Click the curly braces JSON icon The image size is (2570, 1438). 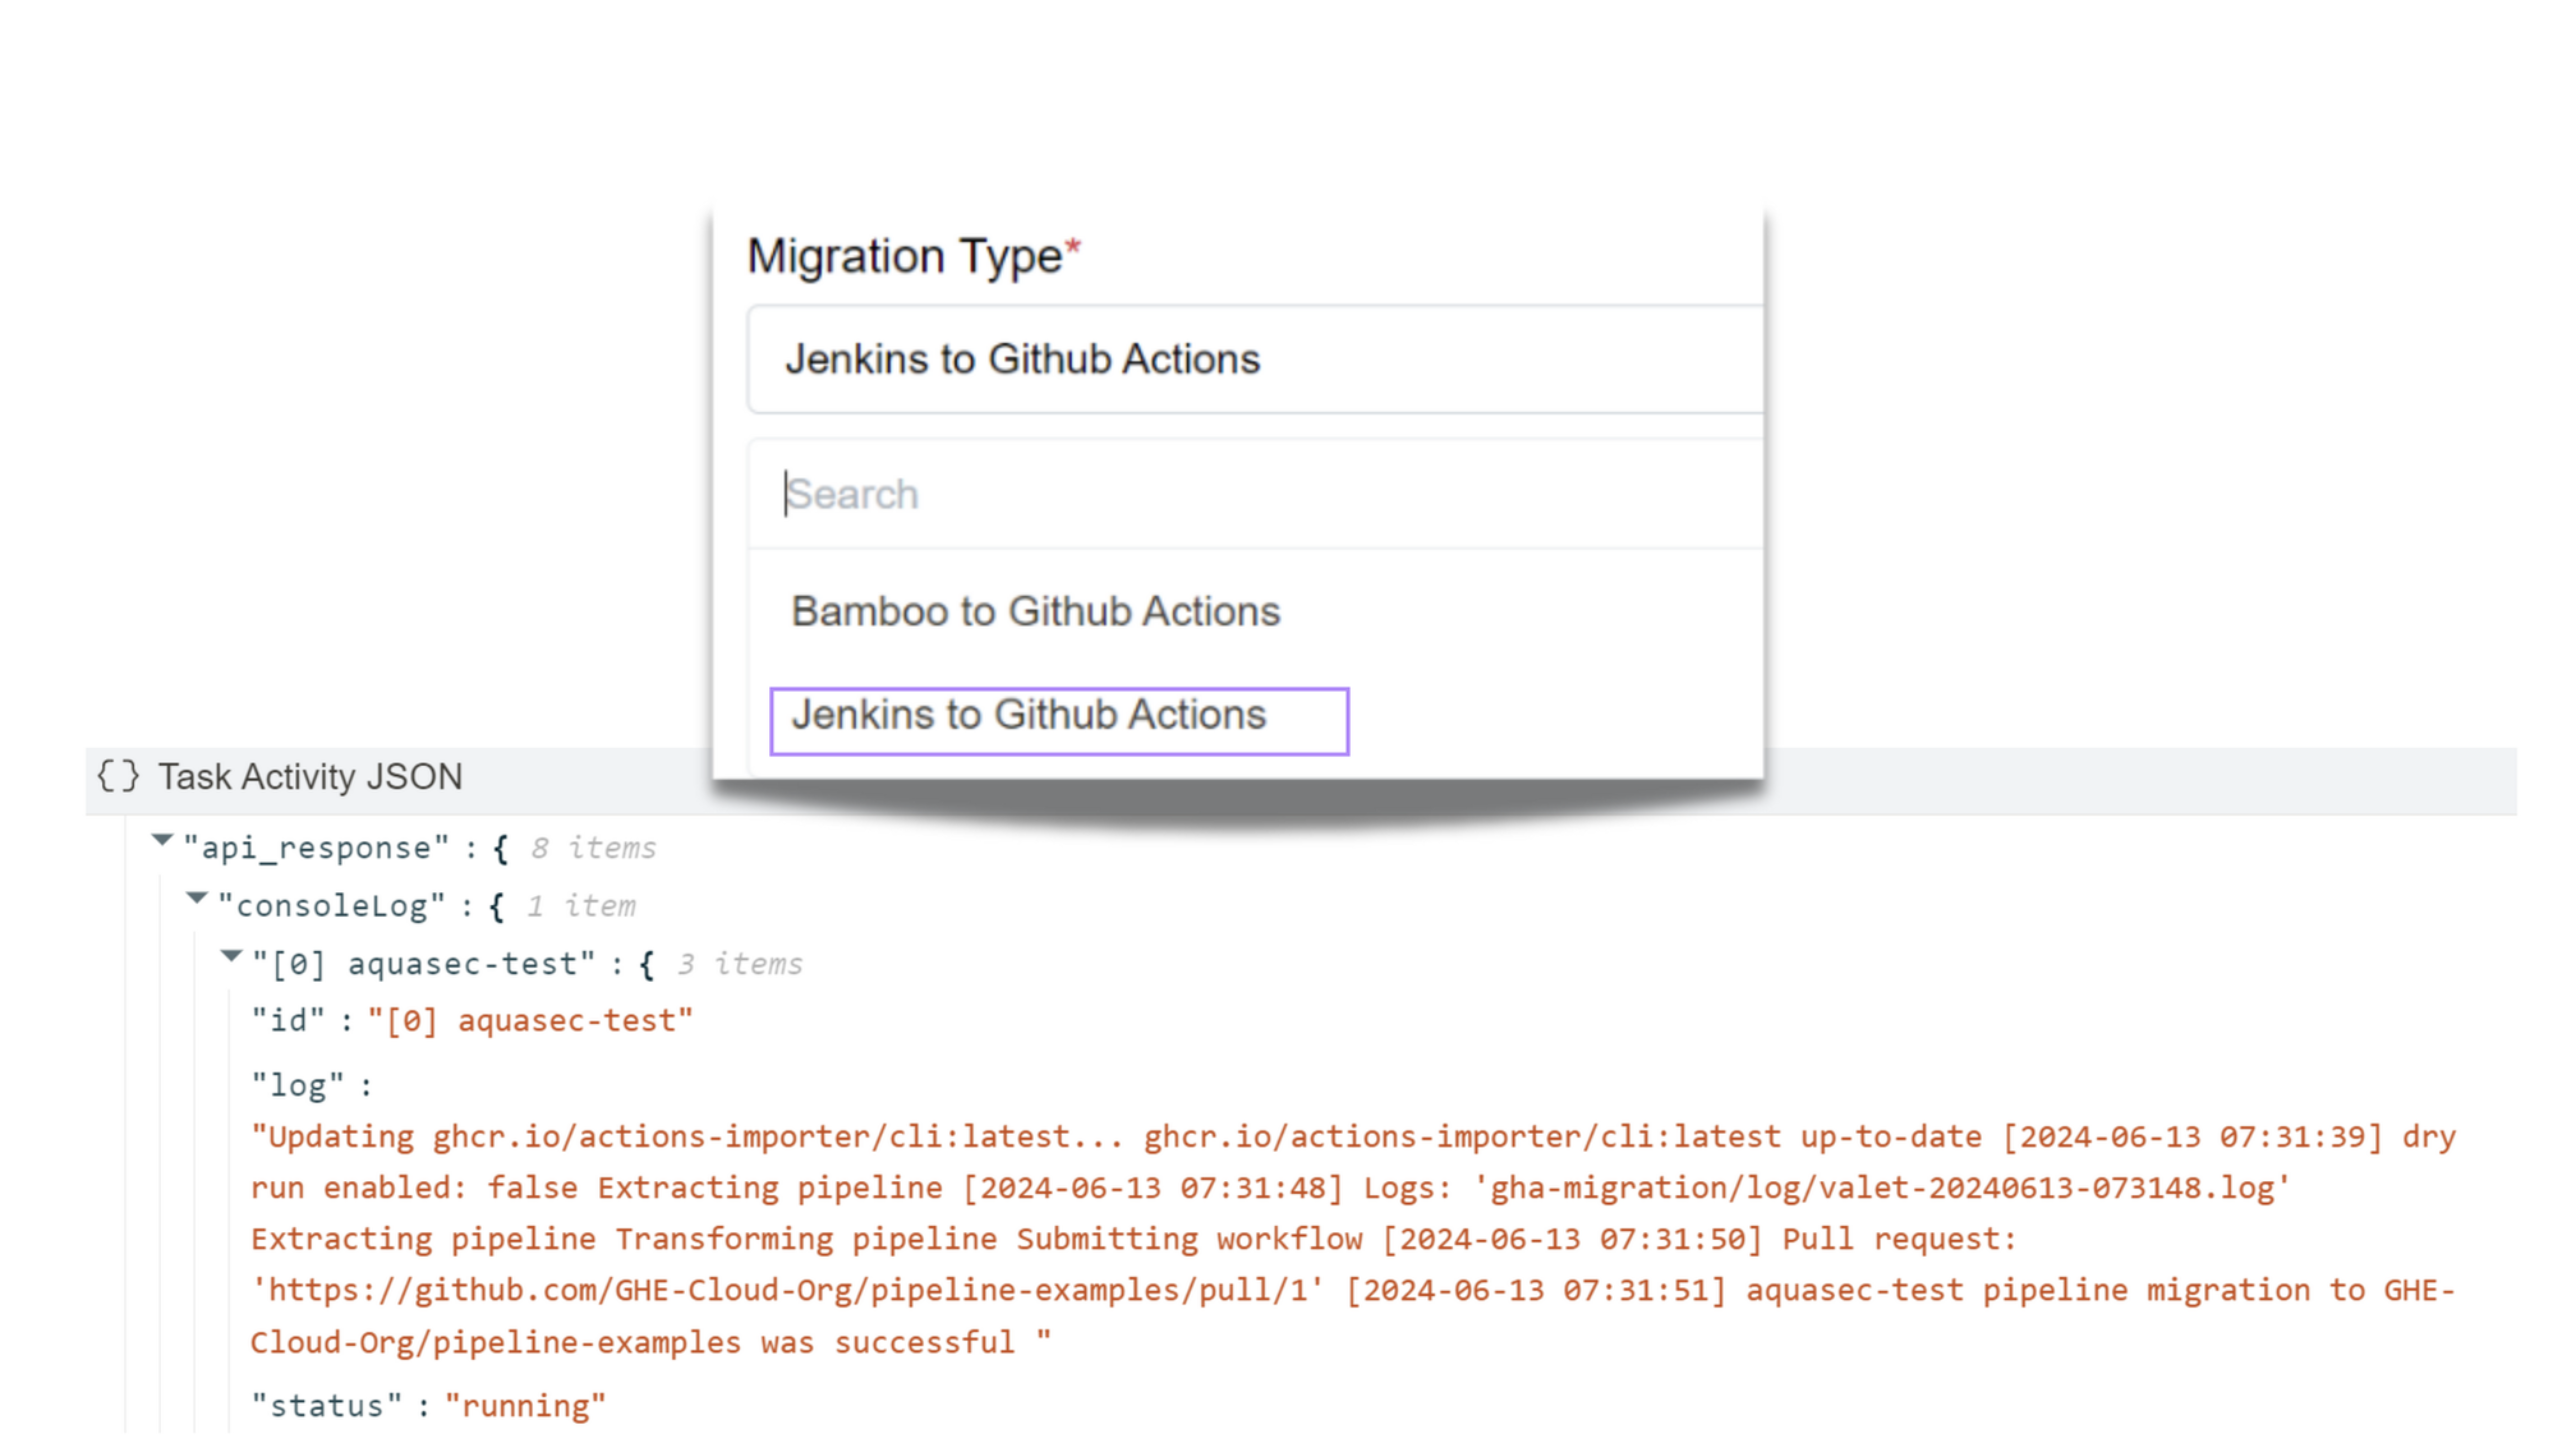pyautogui.click(x=117, y=776)
